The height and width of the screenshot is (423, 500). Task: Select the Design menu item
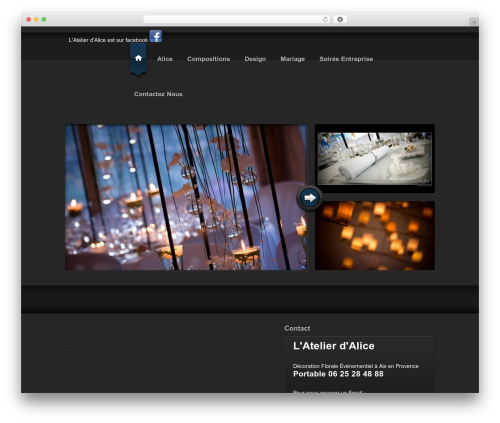pyautogui.click(x=255, y=59)
